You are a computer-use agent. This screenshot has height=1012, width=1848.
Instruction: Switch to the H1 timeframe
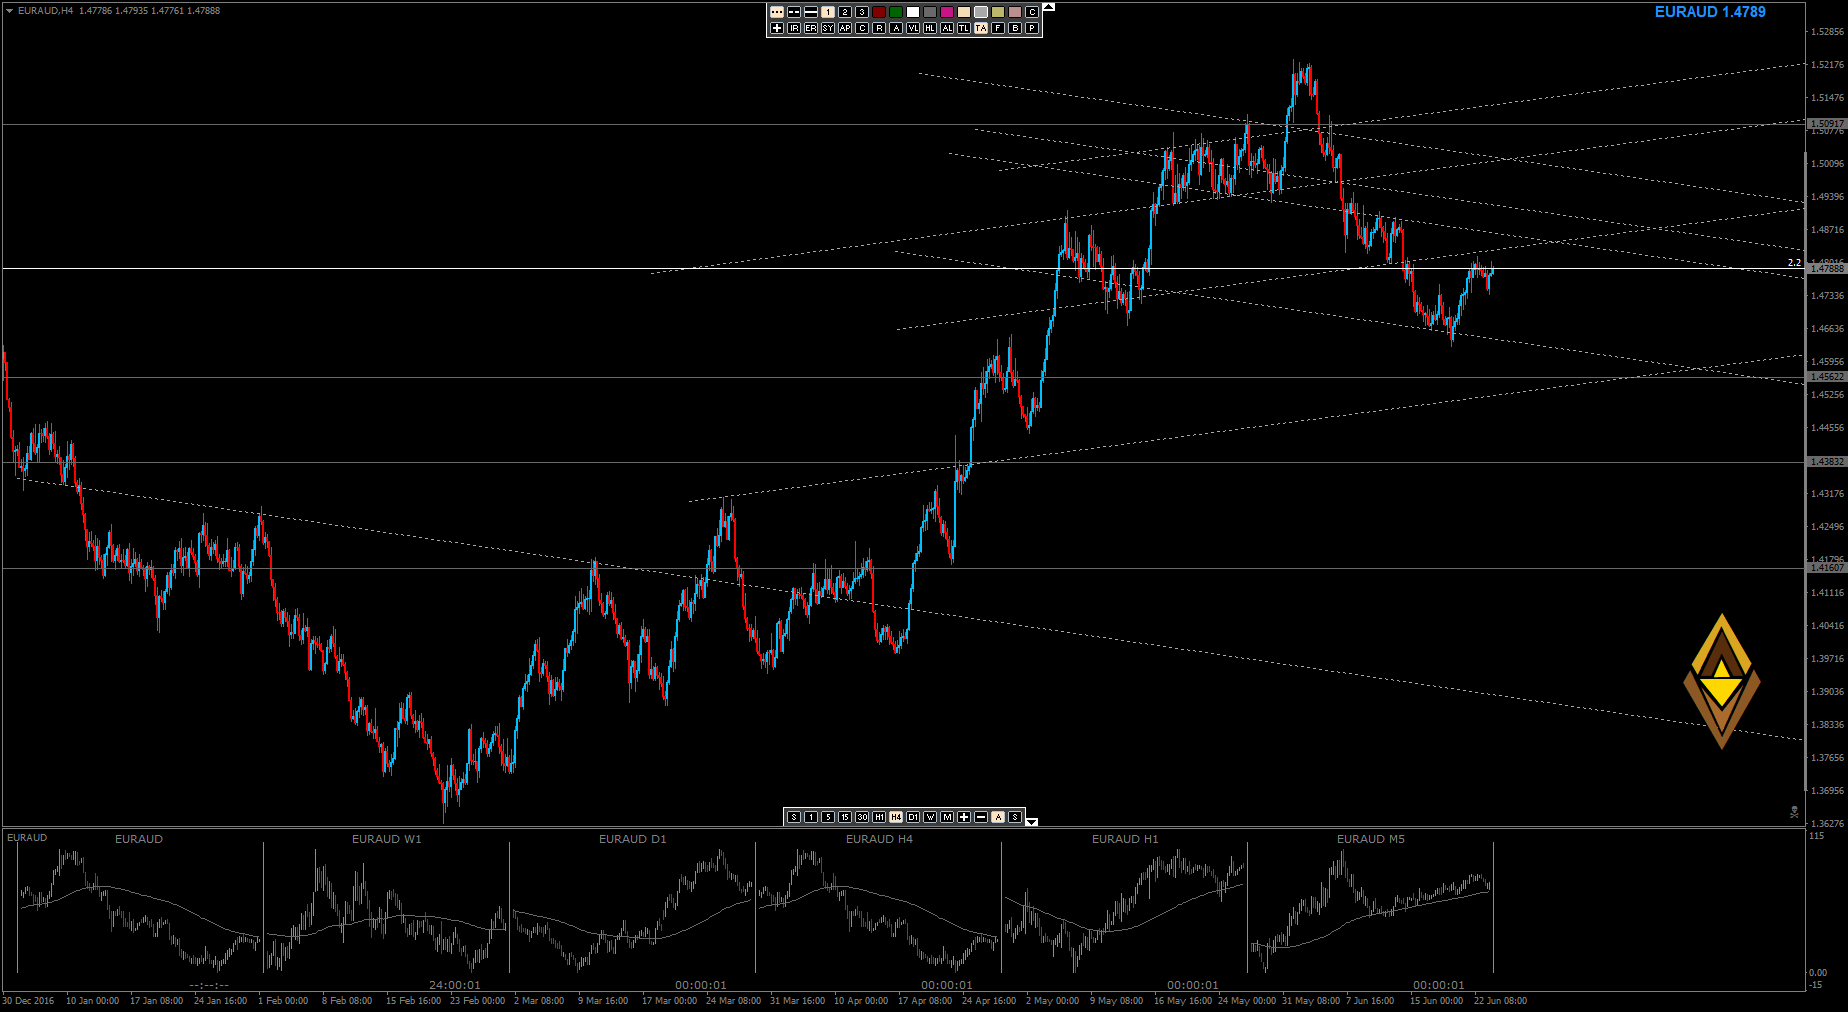[x=879, y=817]
